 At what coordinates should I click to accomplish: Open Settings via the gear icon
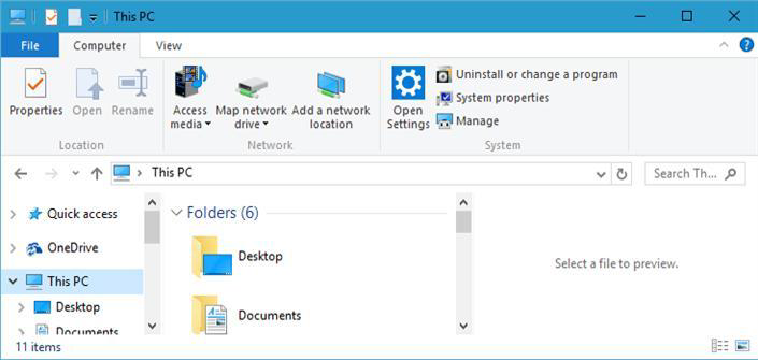(x=408, y=83)
